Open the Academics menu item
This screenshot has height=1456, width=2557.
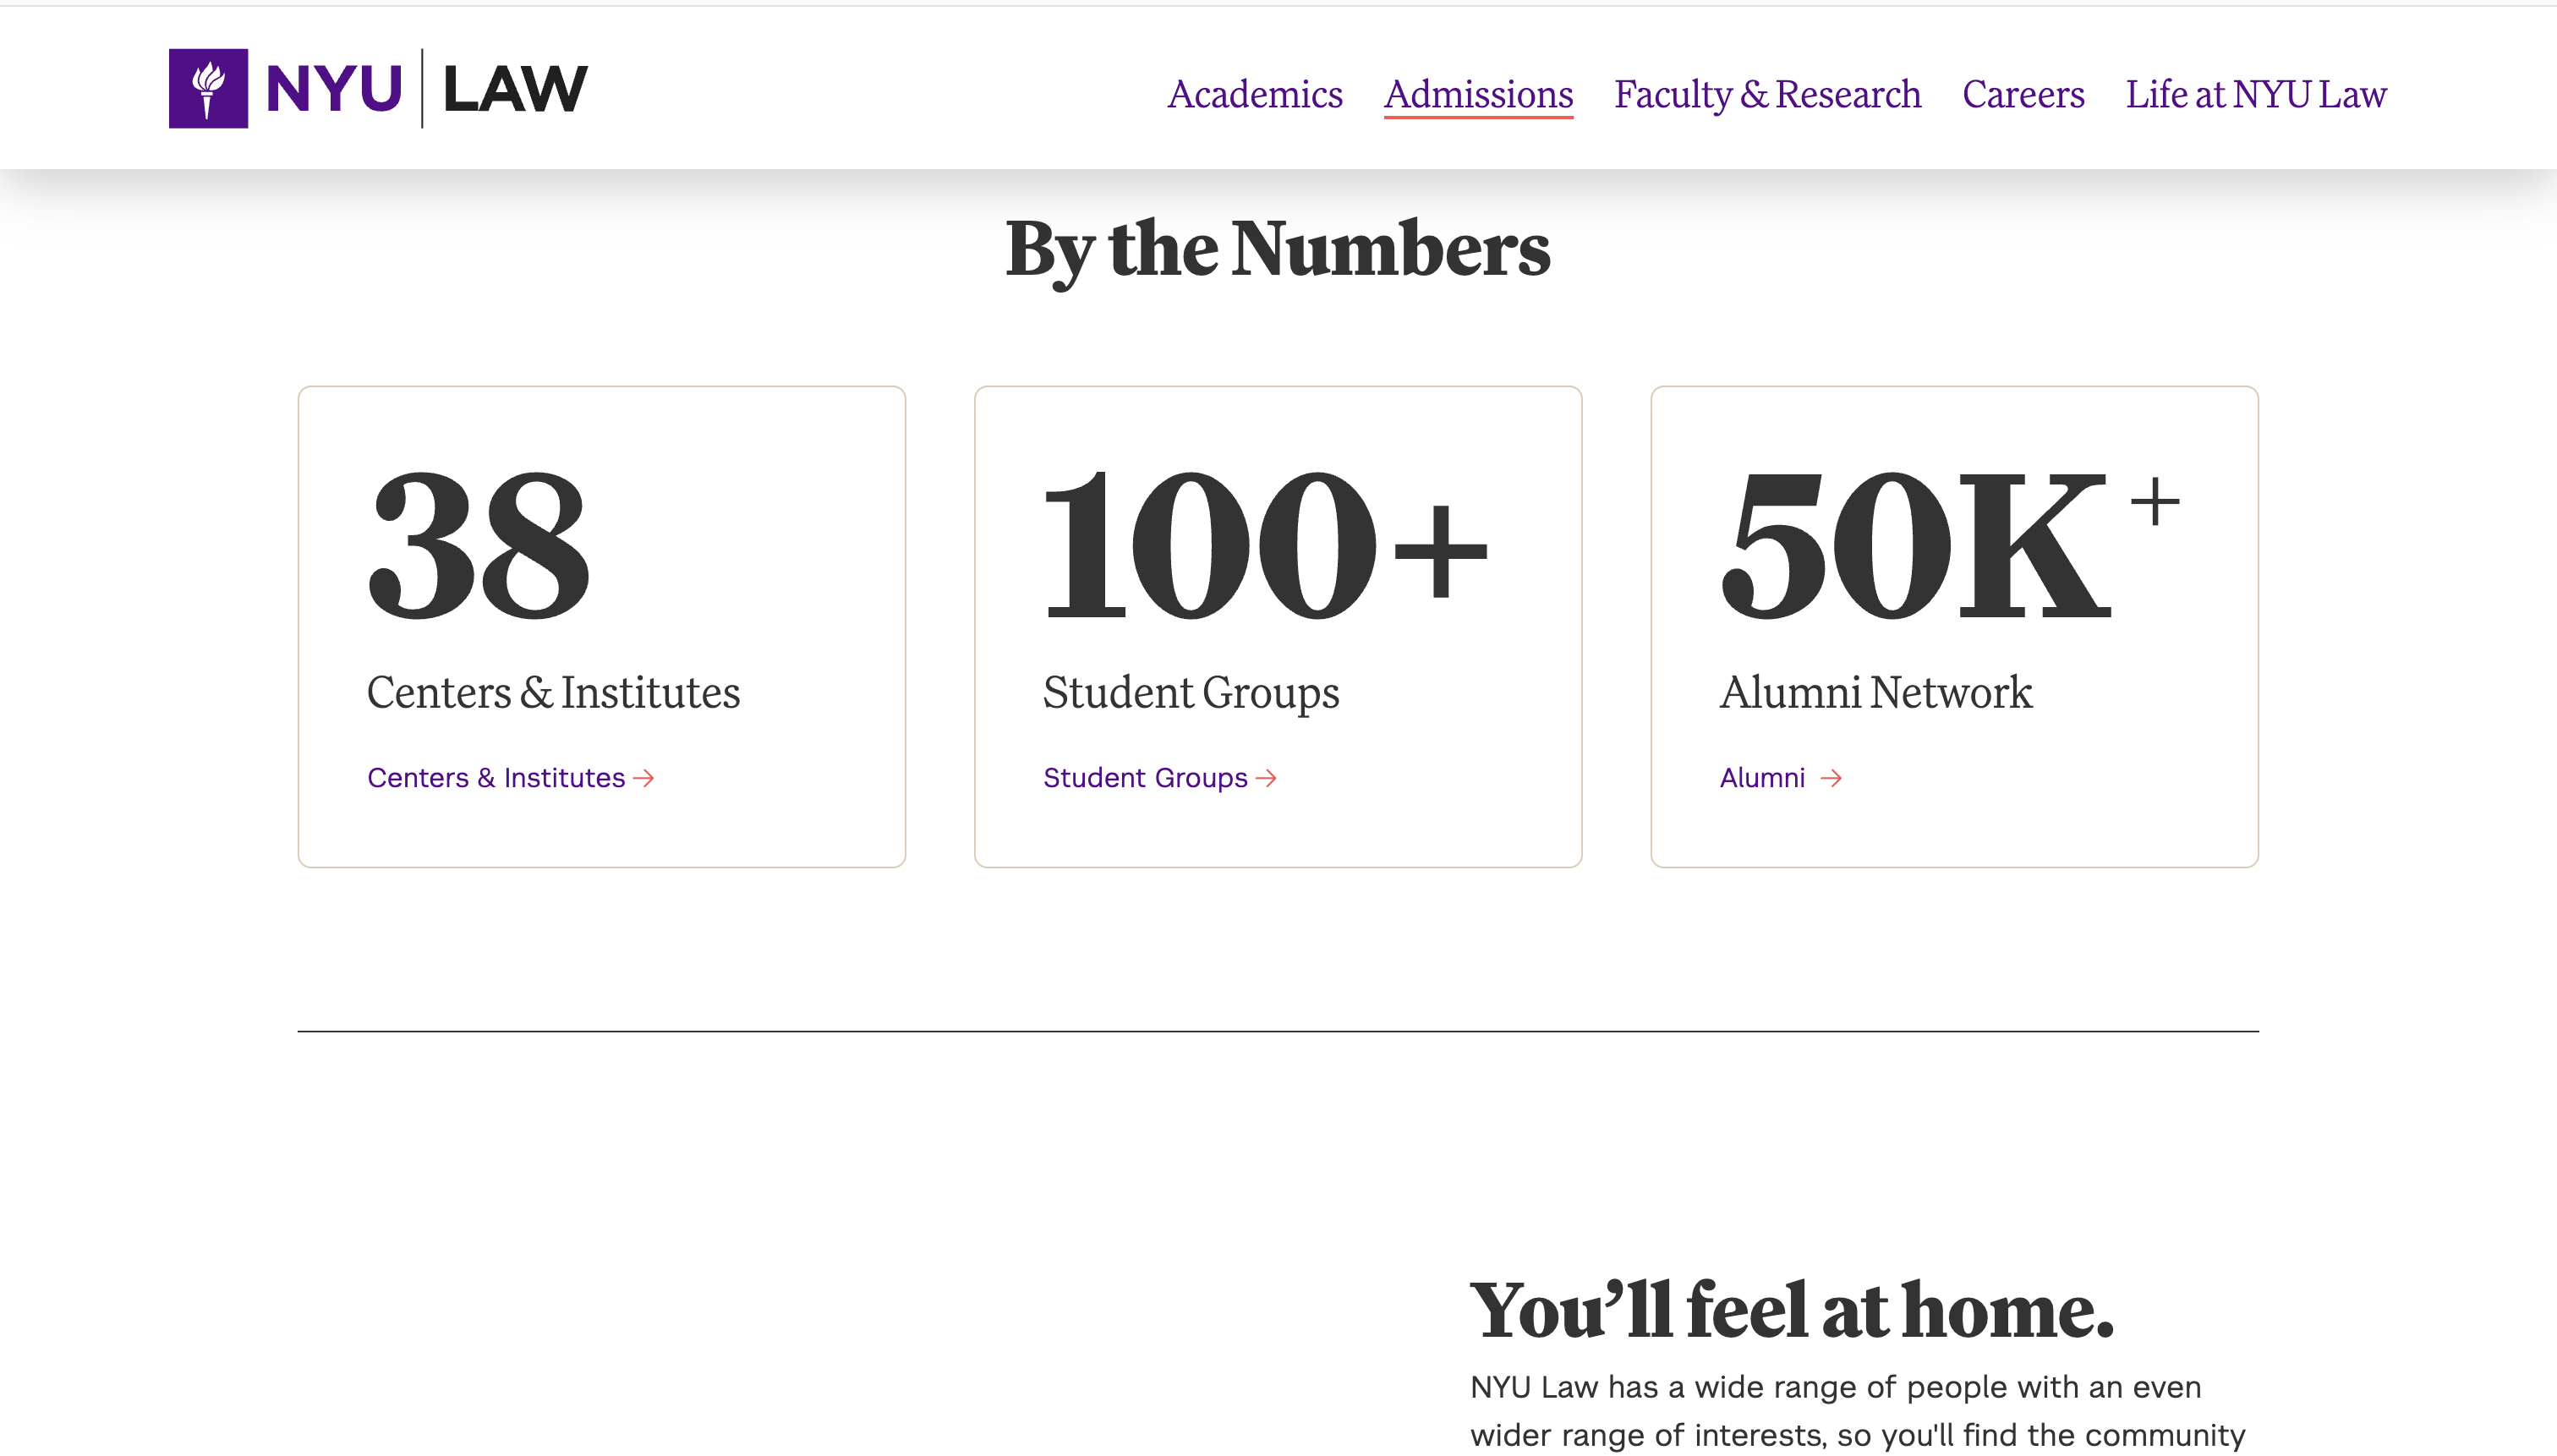(1256, 95)
